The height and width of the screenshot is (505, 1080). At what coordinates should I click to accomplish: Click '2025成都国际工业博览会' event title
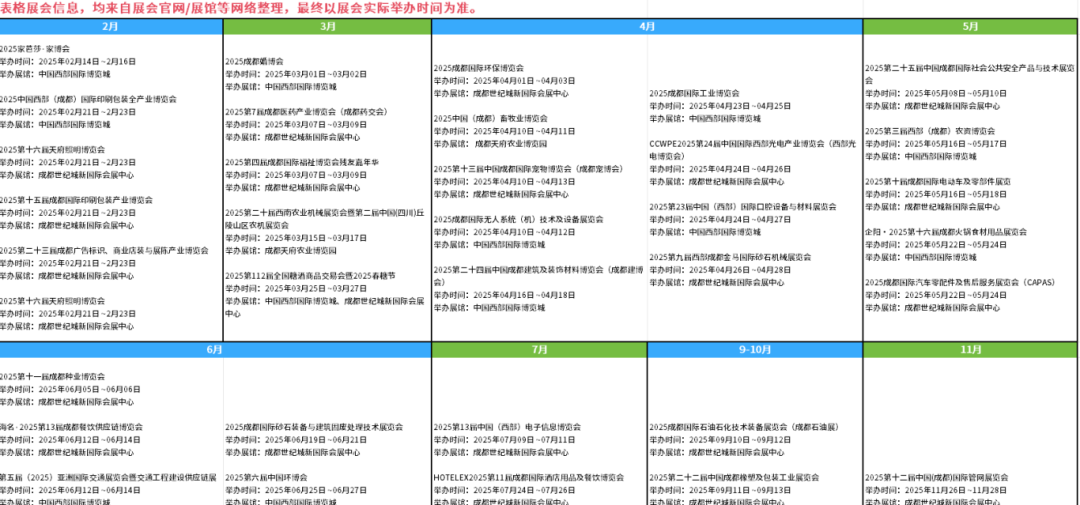[694, 93]
